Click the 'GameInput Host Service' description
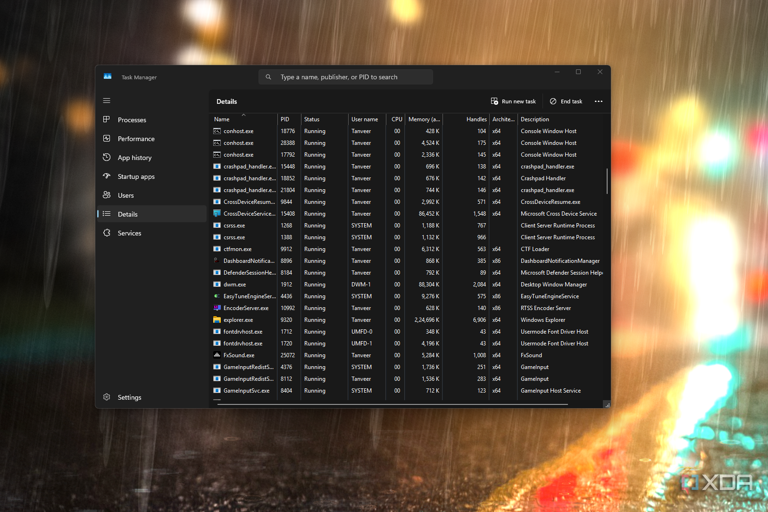The image size is (768, 512). 551,390
